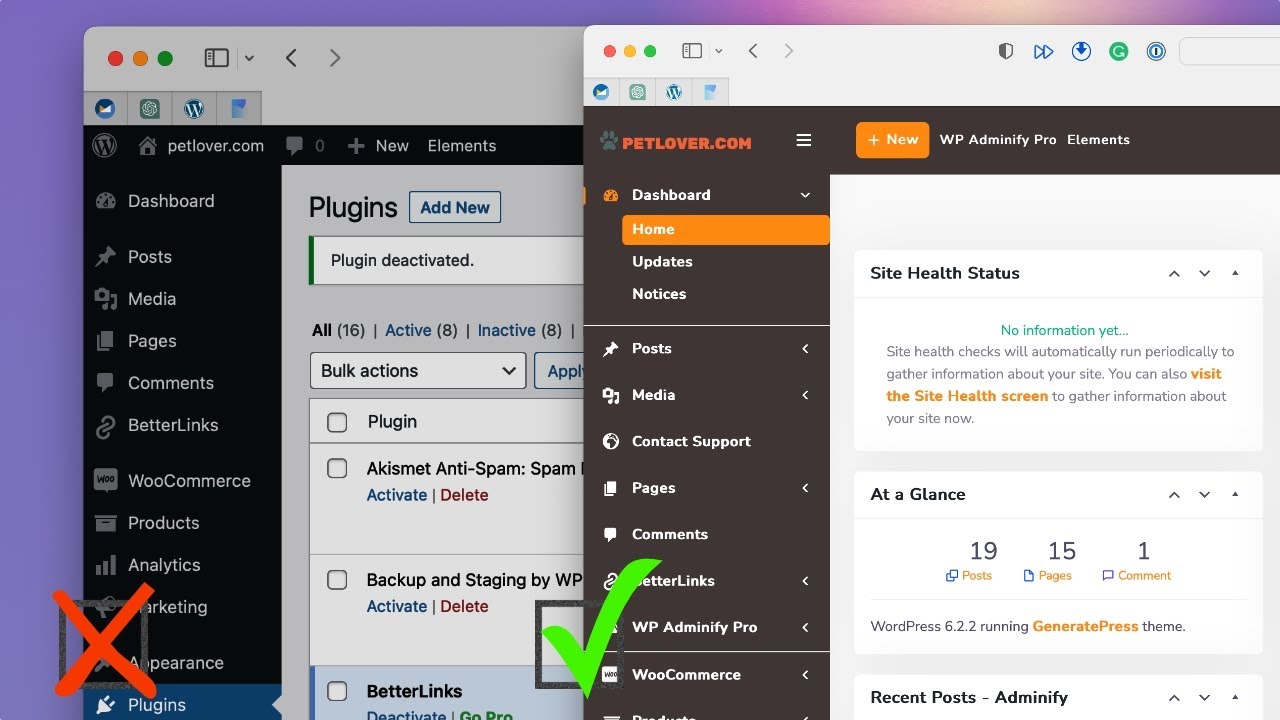This screenshot has height=720, width=1280.
Task: Go forward in left browser window
Action: (x=335, y=58)
